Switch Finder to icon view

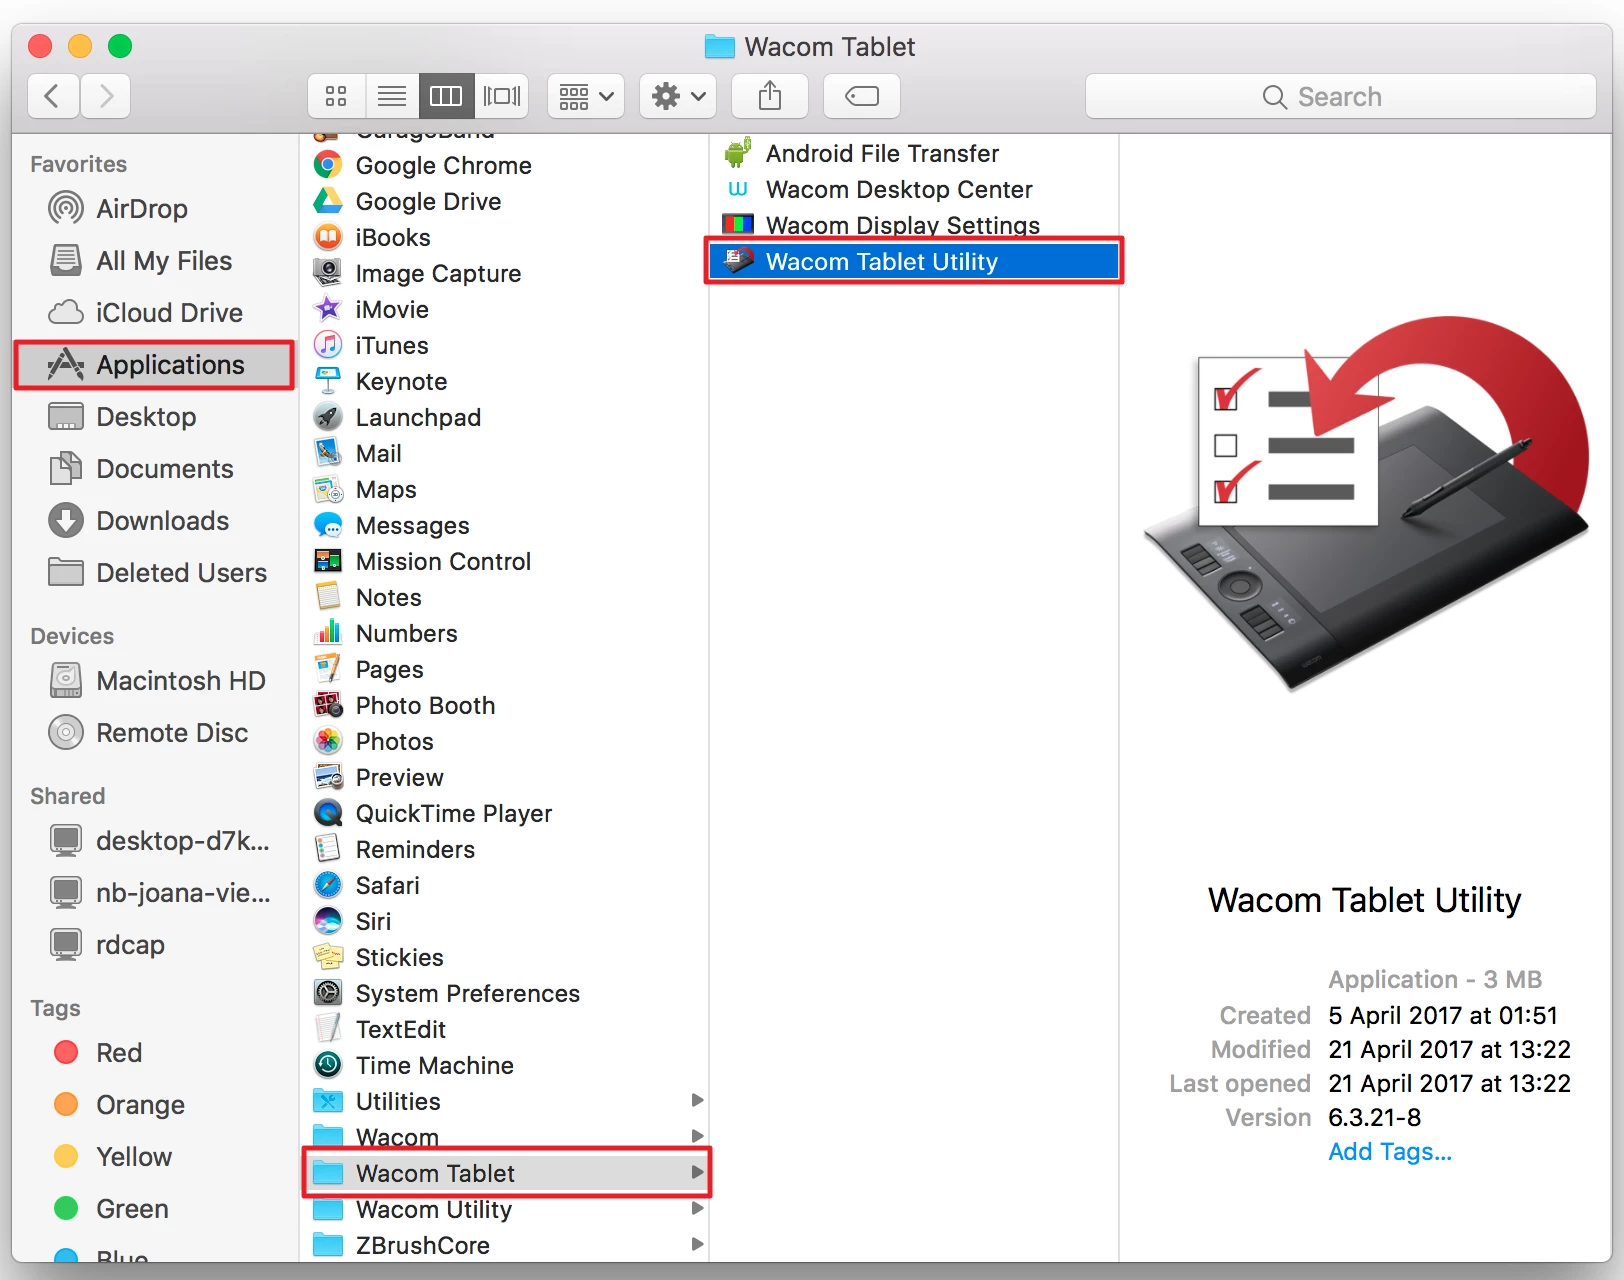point(336,96)
